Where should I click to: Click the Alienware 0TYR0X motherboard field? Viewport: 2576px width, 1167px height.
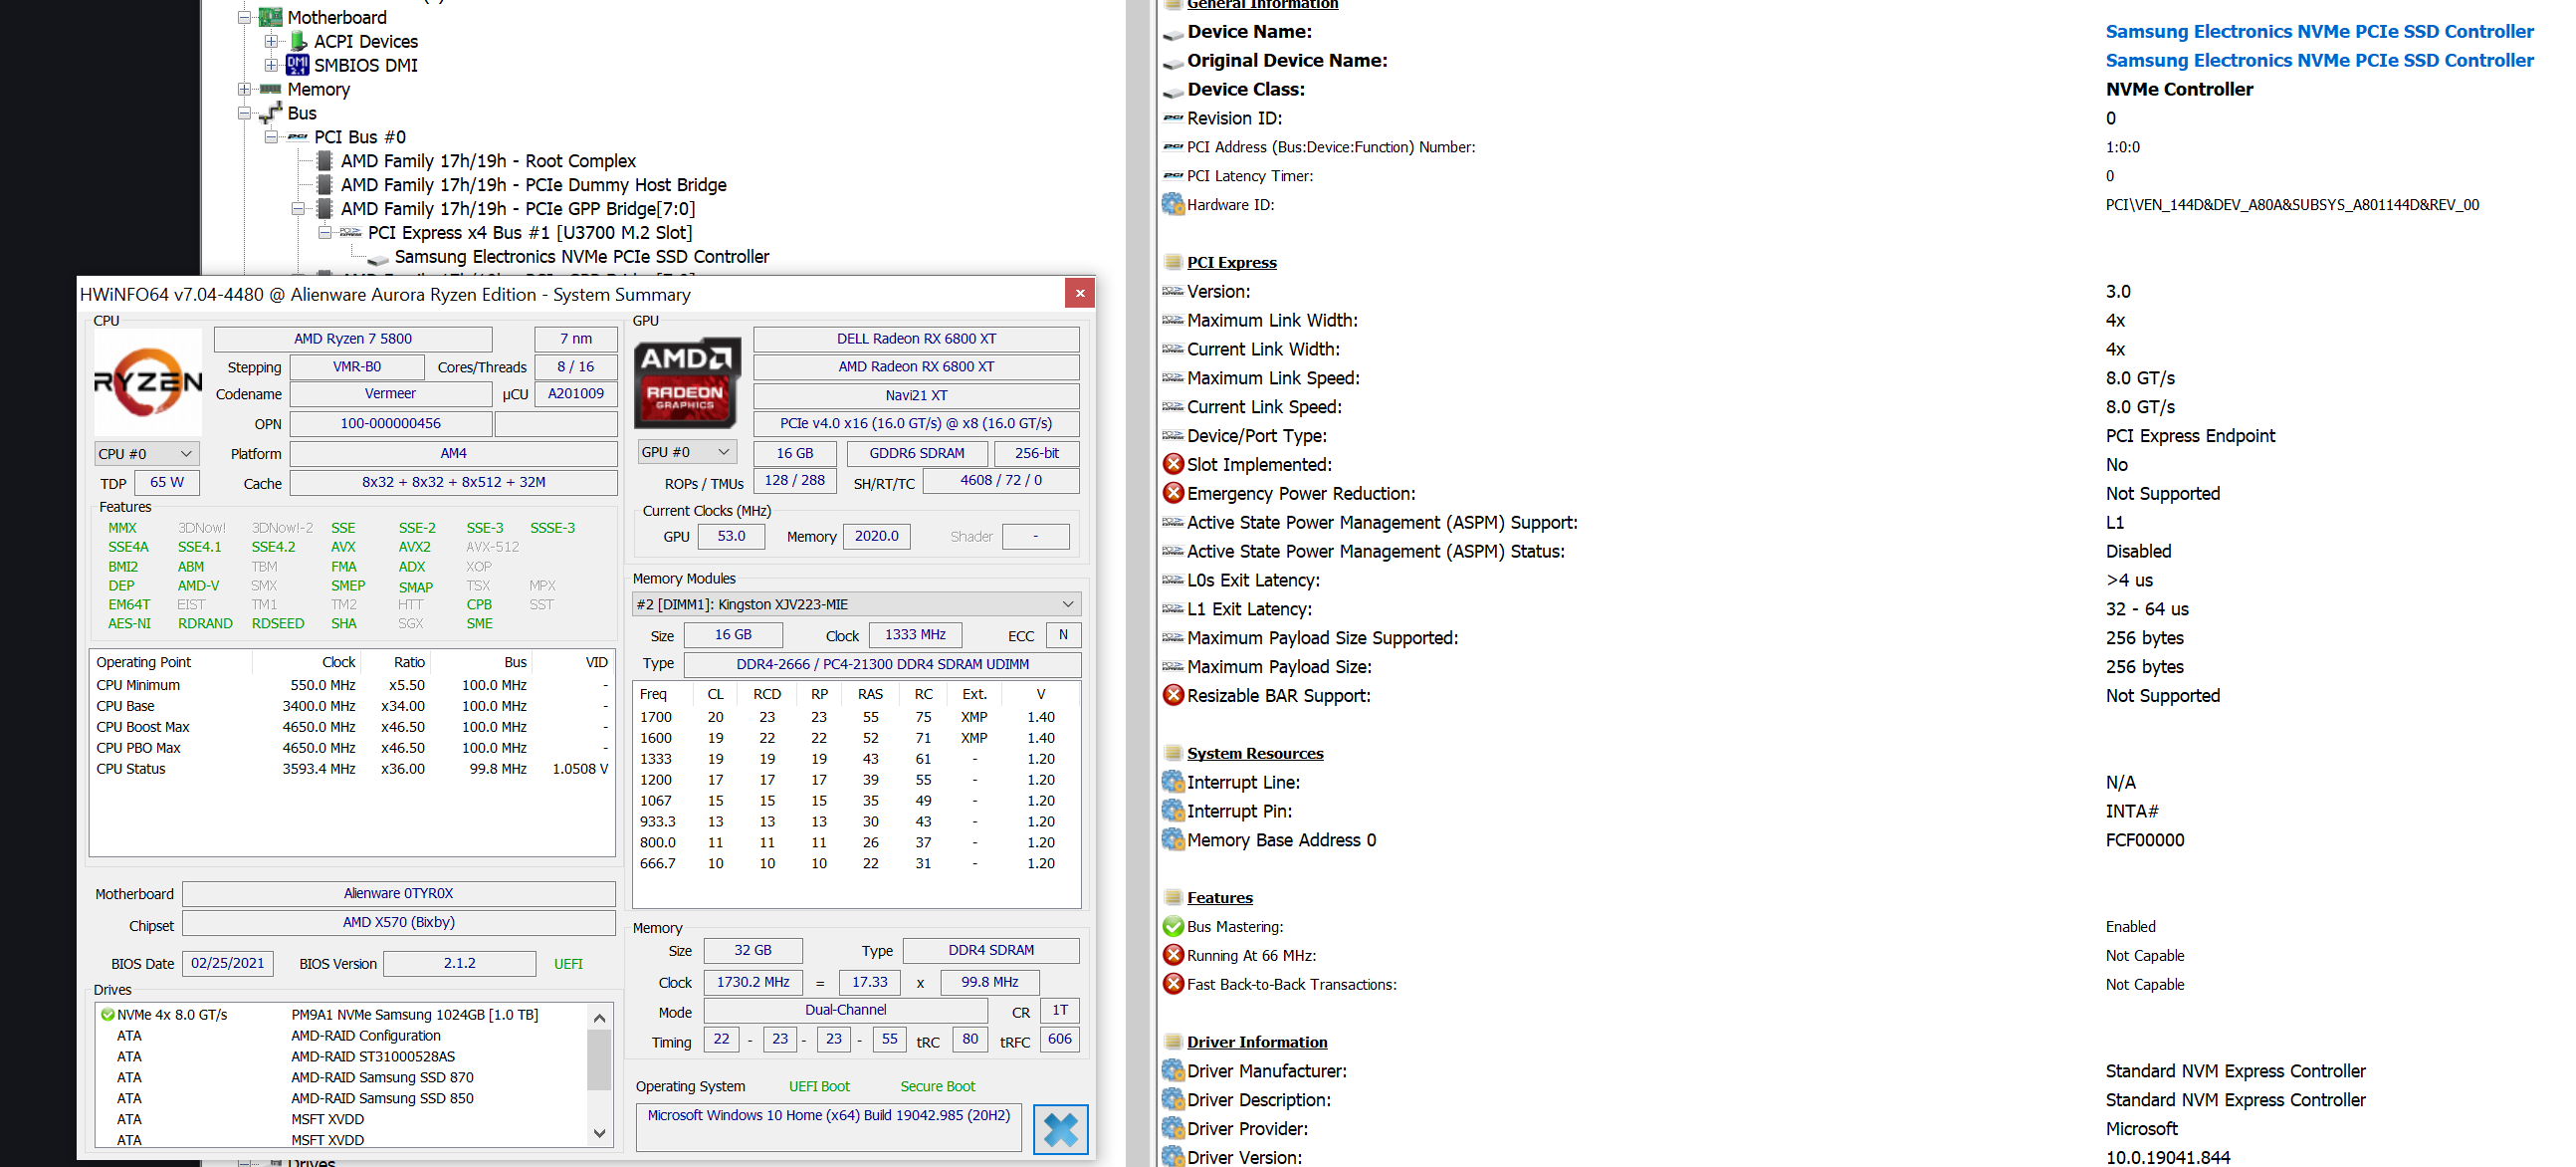[x=399, y=893]
